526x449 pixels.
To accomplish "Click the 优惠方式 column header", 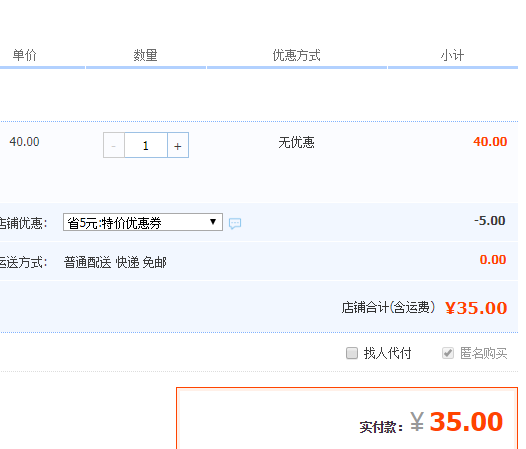I will [x=297, y=55].
